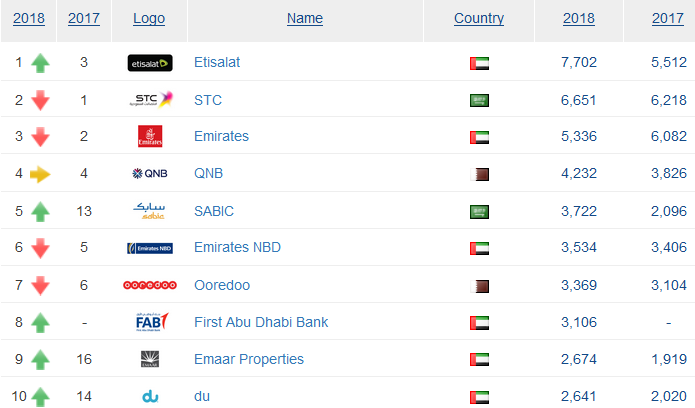
Task: Open the Etisalat brand link
Action: point(217,62)
